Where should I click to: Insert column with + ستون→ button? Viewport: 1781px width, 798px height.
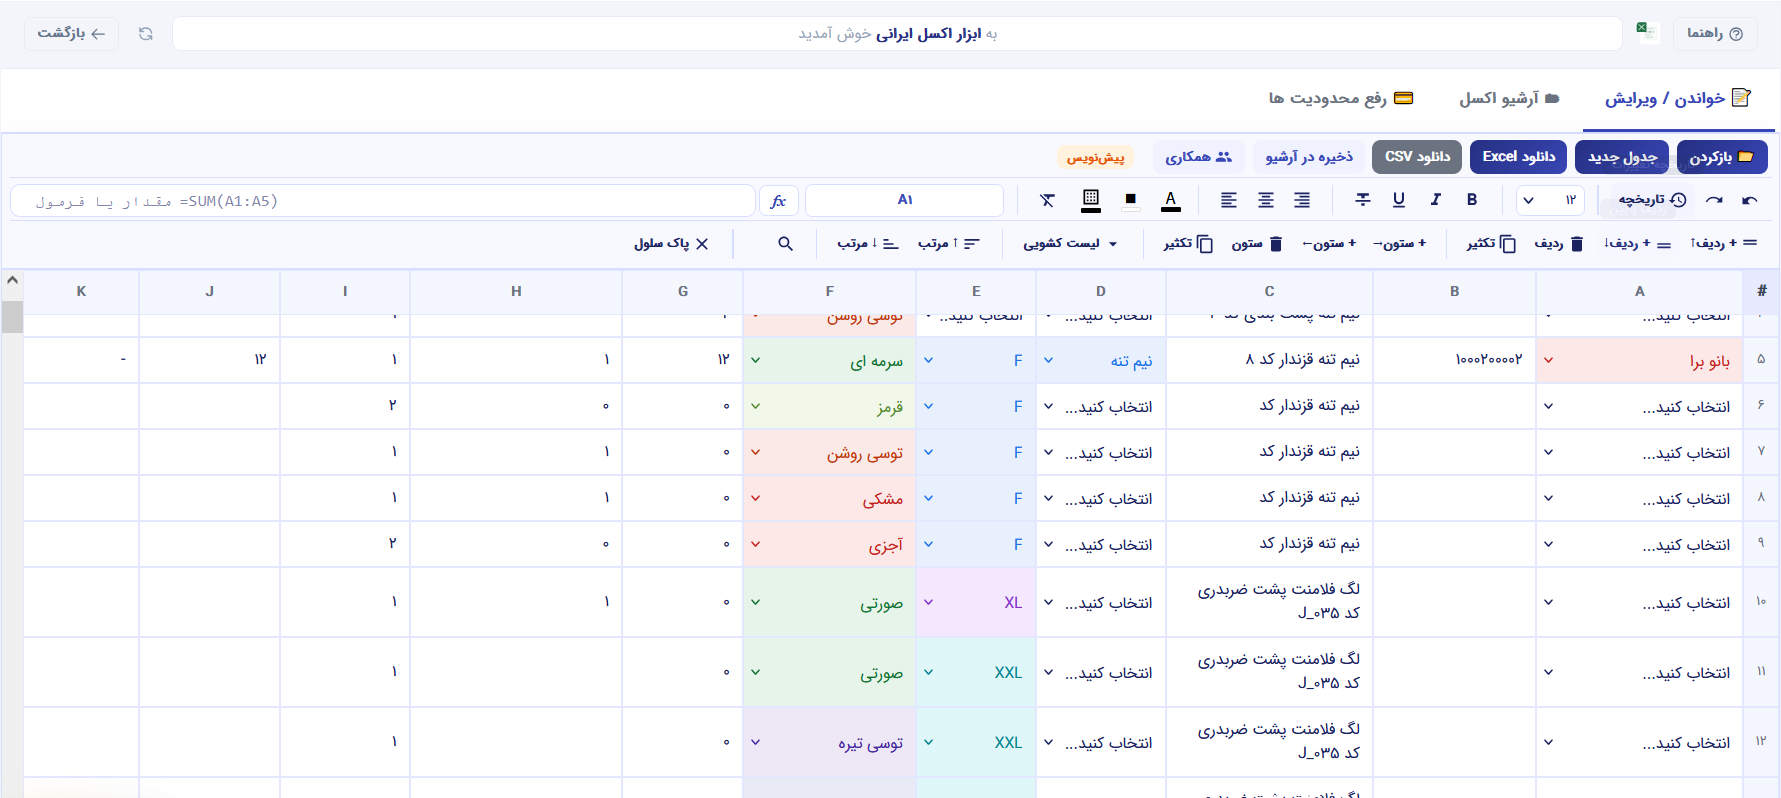[x=1400, y=243]
